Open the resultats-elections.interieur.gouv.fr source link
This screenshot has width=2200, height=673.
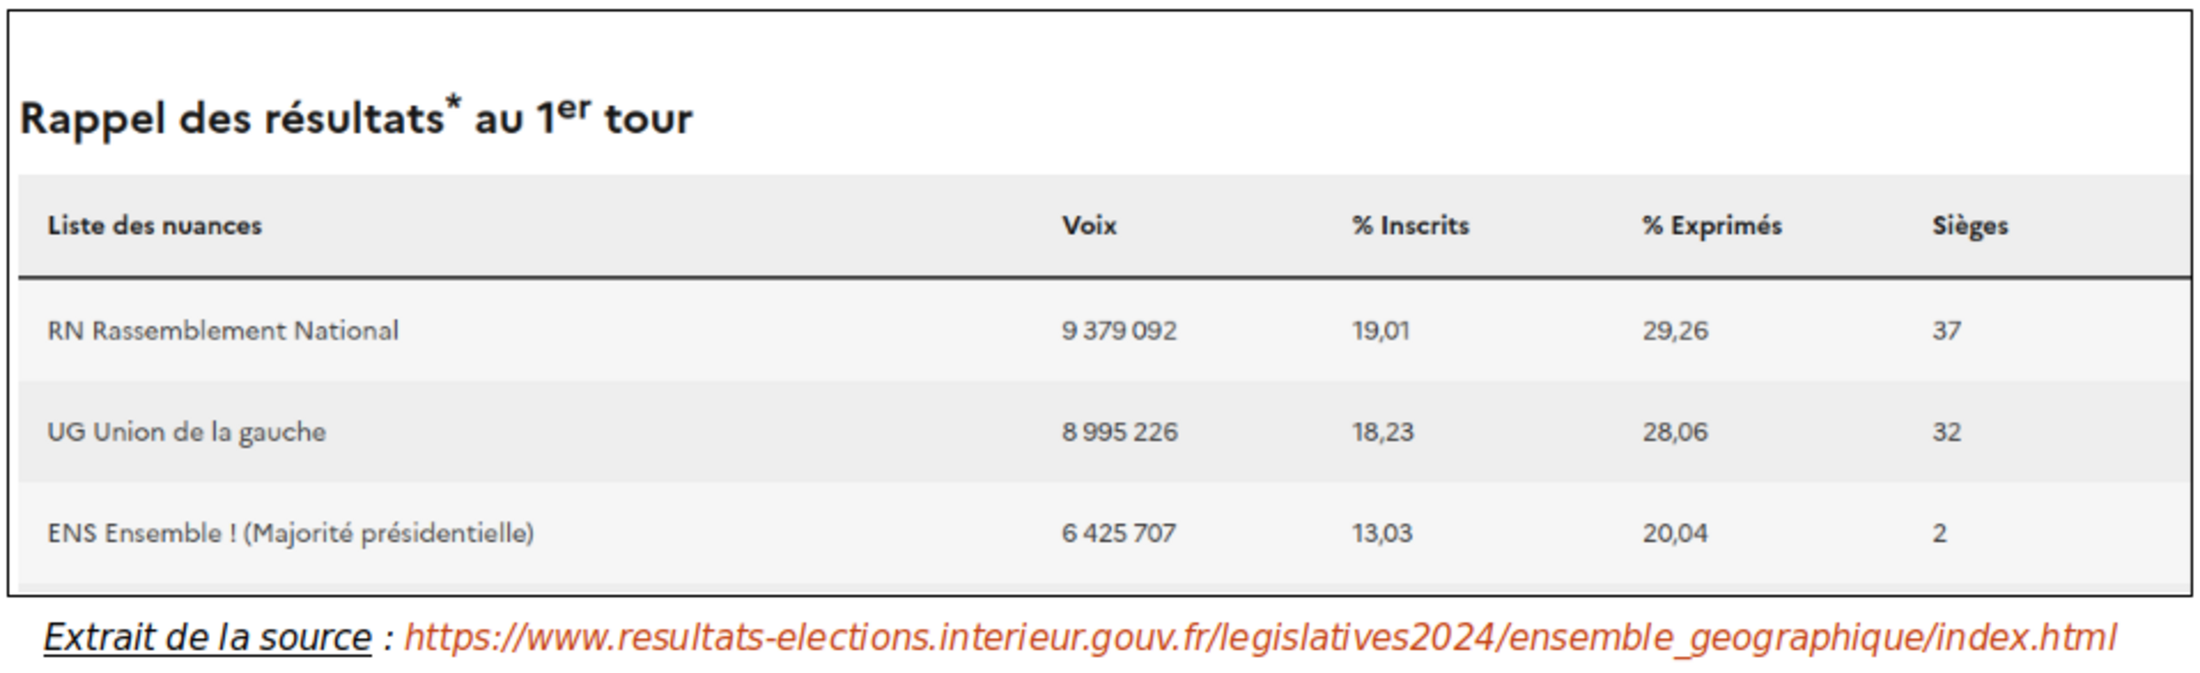(x=1259, y=638)
